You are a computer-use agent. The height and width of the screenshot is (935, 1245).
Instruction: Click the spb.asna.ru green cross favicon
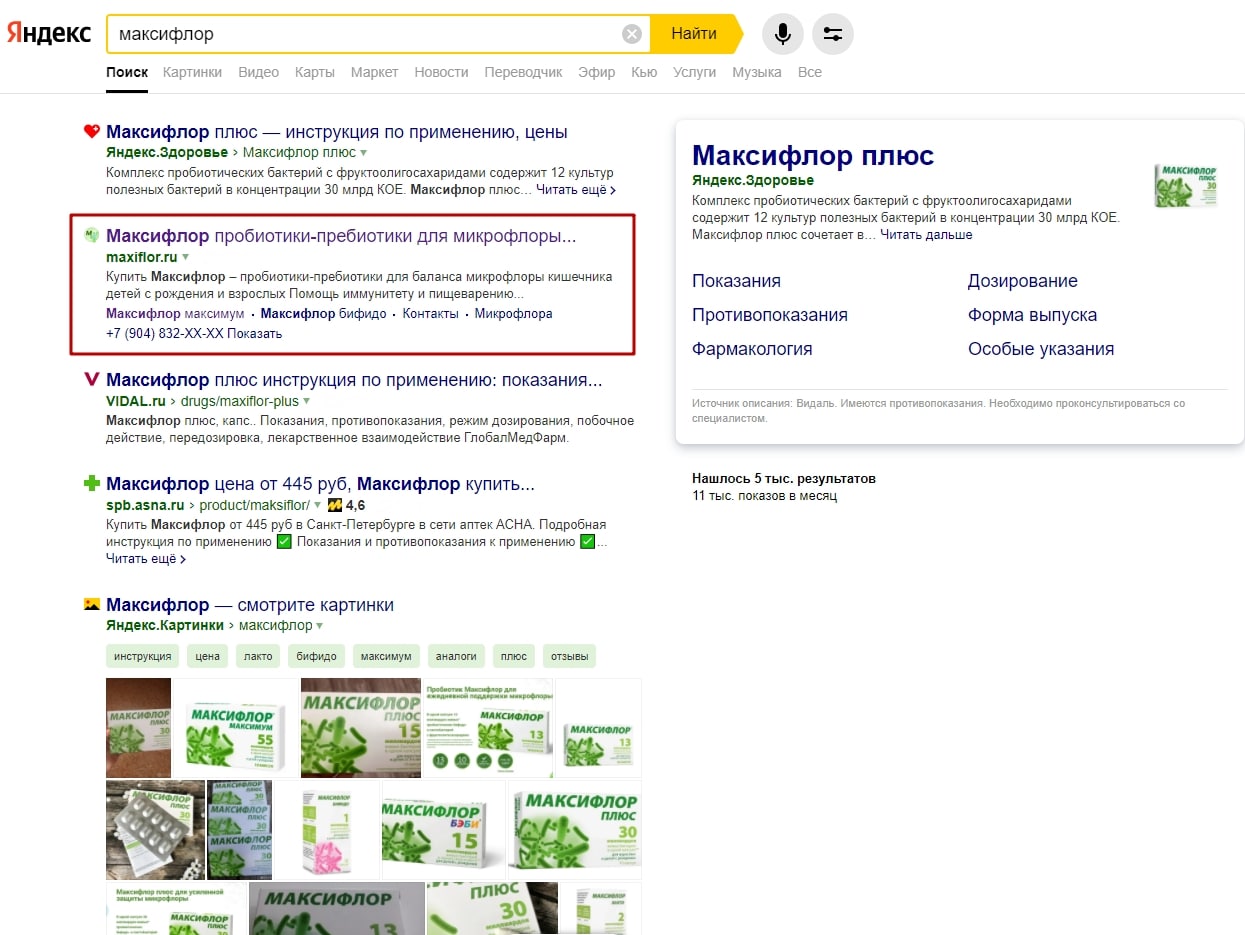click(91, 484)
